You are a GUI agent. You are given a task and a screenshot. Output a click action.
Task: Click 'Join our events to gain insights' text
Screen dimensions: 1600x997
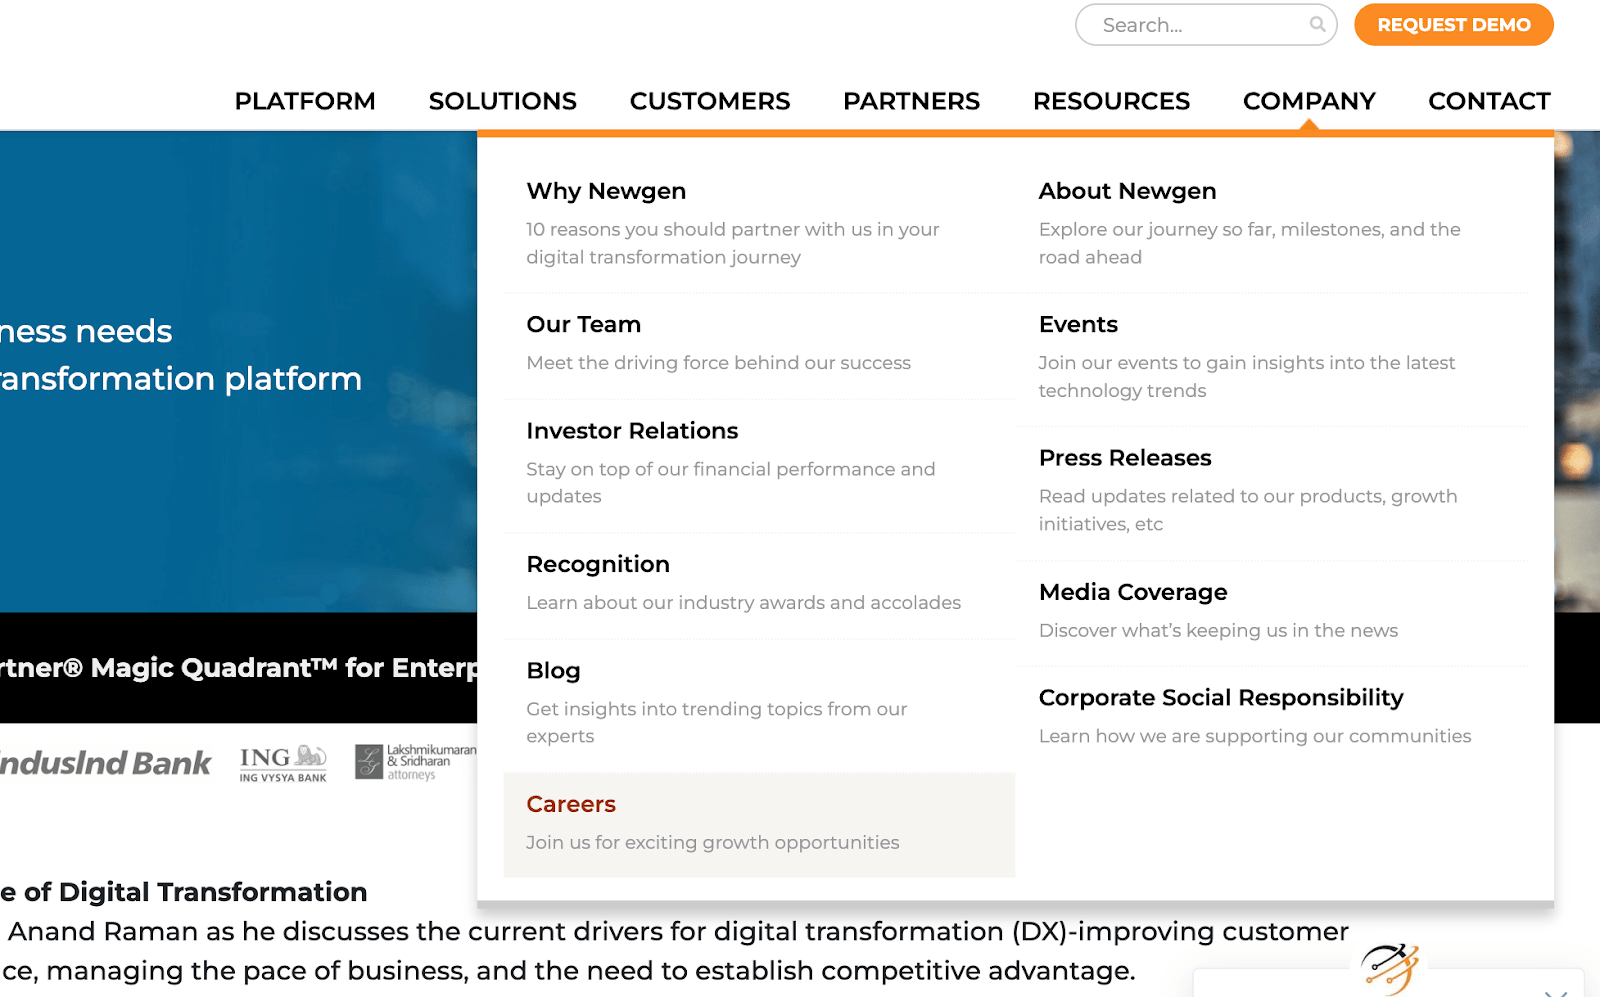pos(1246,377)
